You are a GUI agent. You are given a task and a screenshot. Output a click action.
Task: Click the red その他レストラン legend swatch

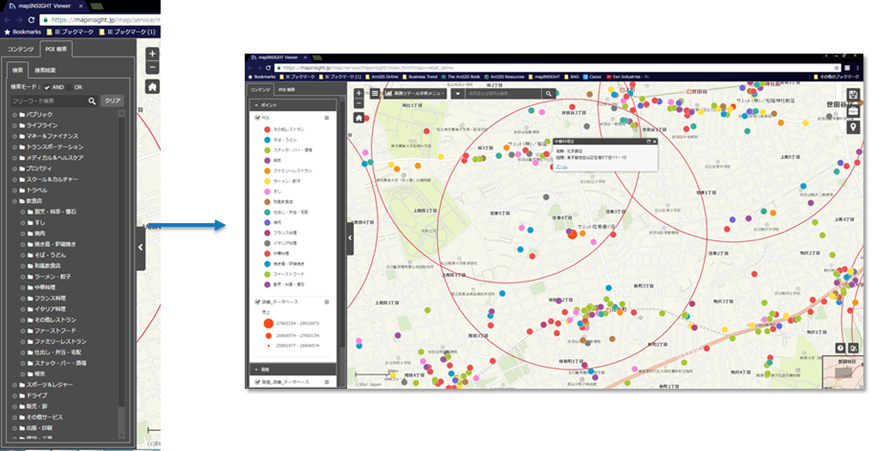[x=266, y=130]
